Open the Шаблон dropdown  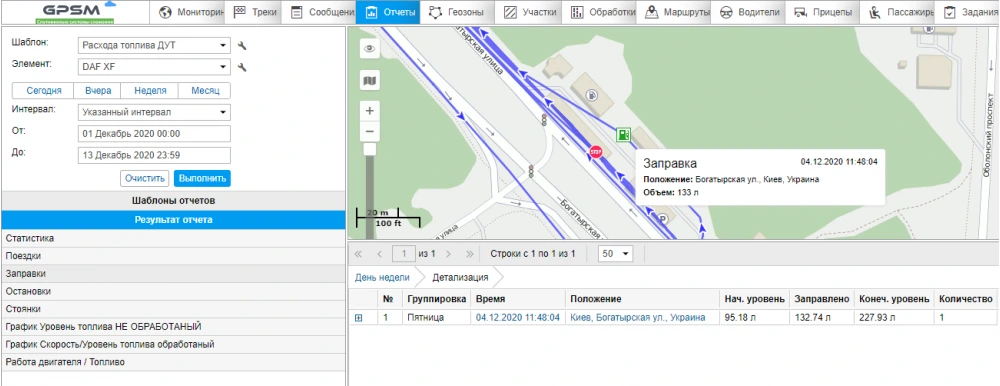(x=154, y=45)
